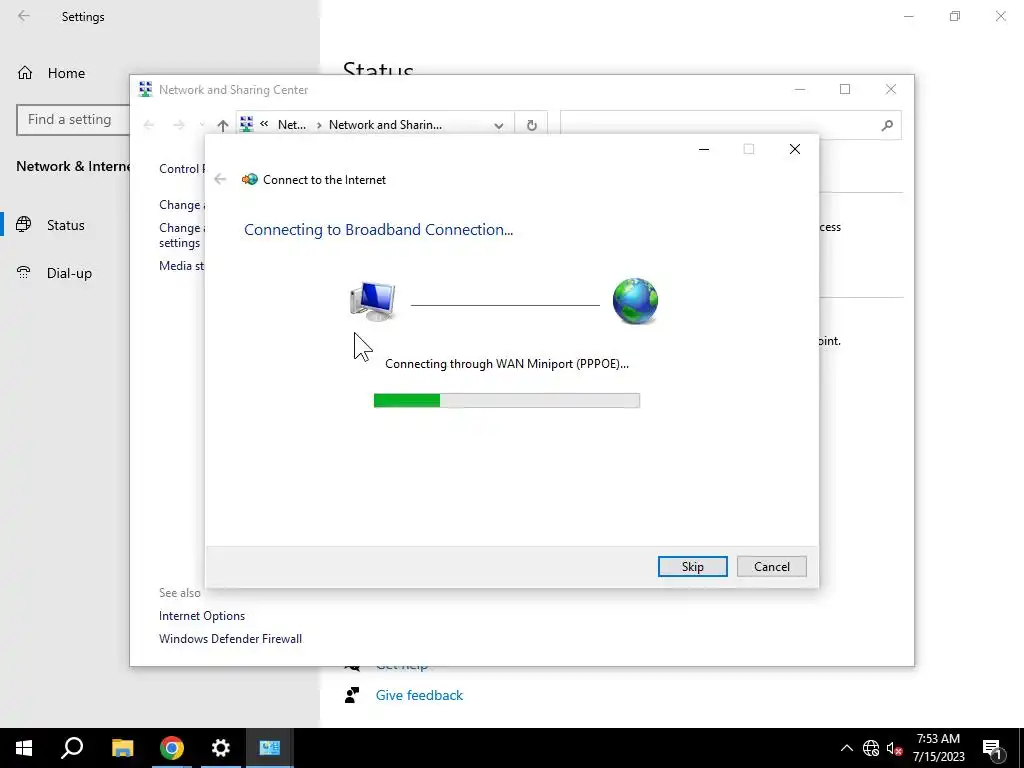Open Give feedback link in Settings
The height and width of the screenshot is (768, 1024).
[x=419, y=696]
